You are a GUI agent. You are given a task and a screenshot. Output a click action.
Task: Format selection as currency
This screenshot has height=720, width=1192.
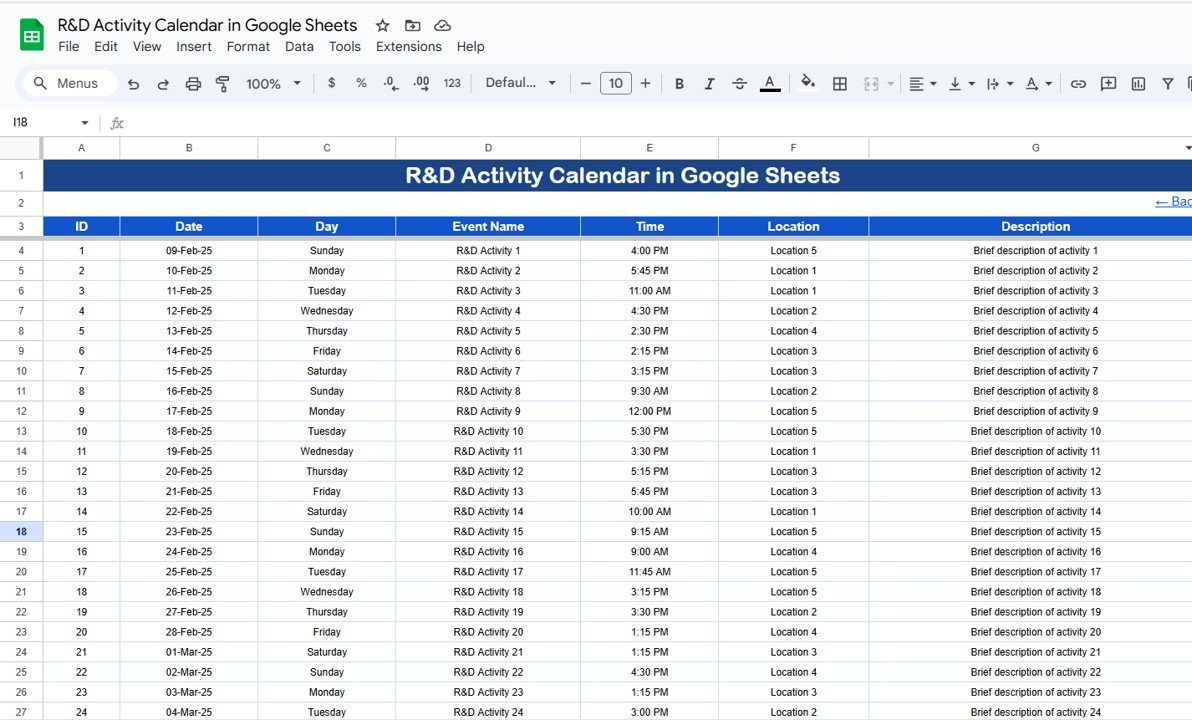coord(331,83)
